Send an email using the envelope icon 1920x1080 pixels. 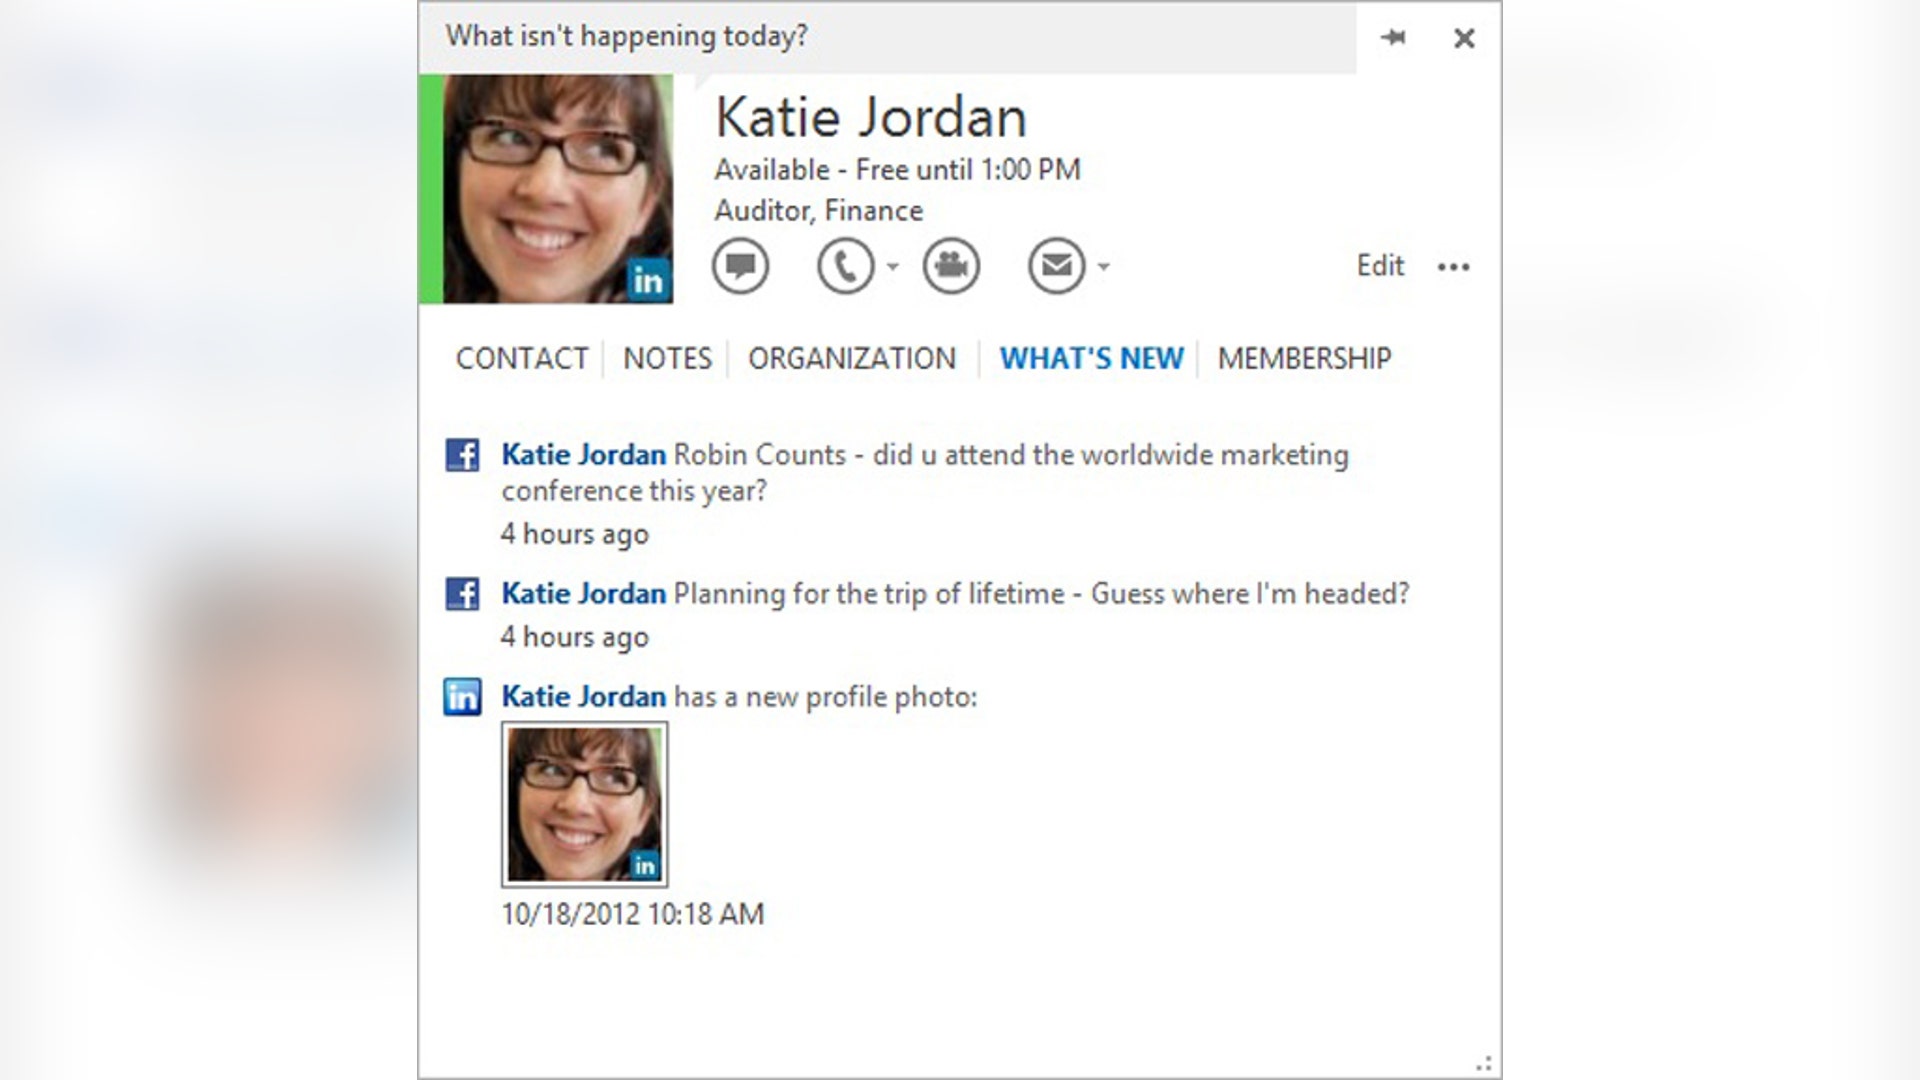pos(1057,266)
